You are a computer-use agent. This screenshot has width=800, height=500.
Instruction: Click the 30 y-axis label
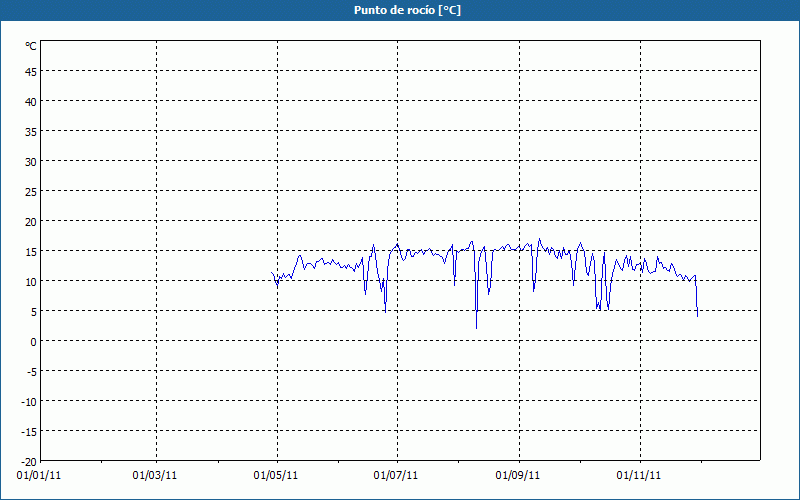pyautogui.click(x=31, y=162)
